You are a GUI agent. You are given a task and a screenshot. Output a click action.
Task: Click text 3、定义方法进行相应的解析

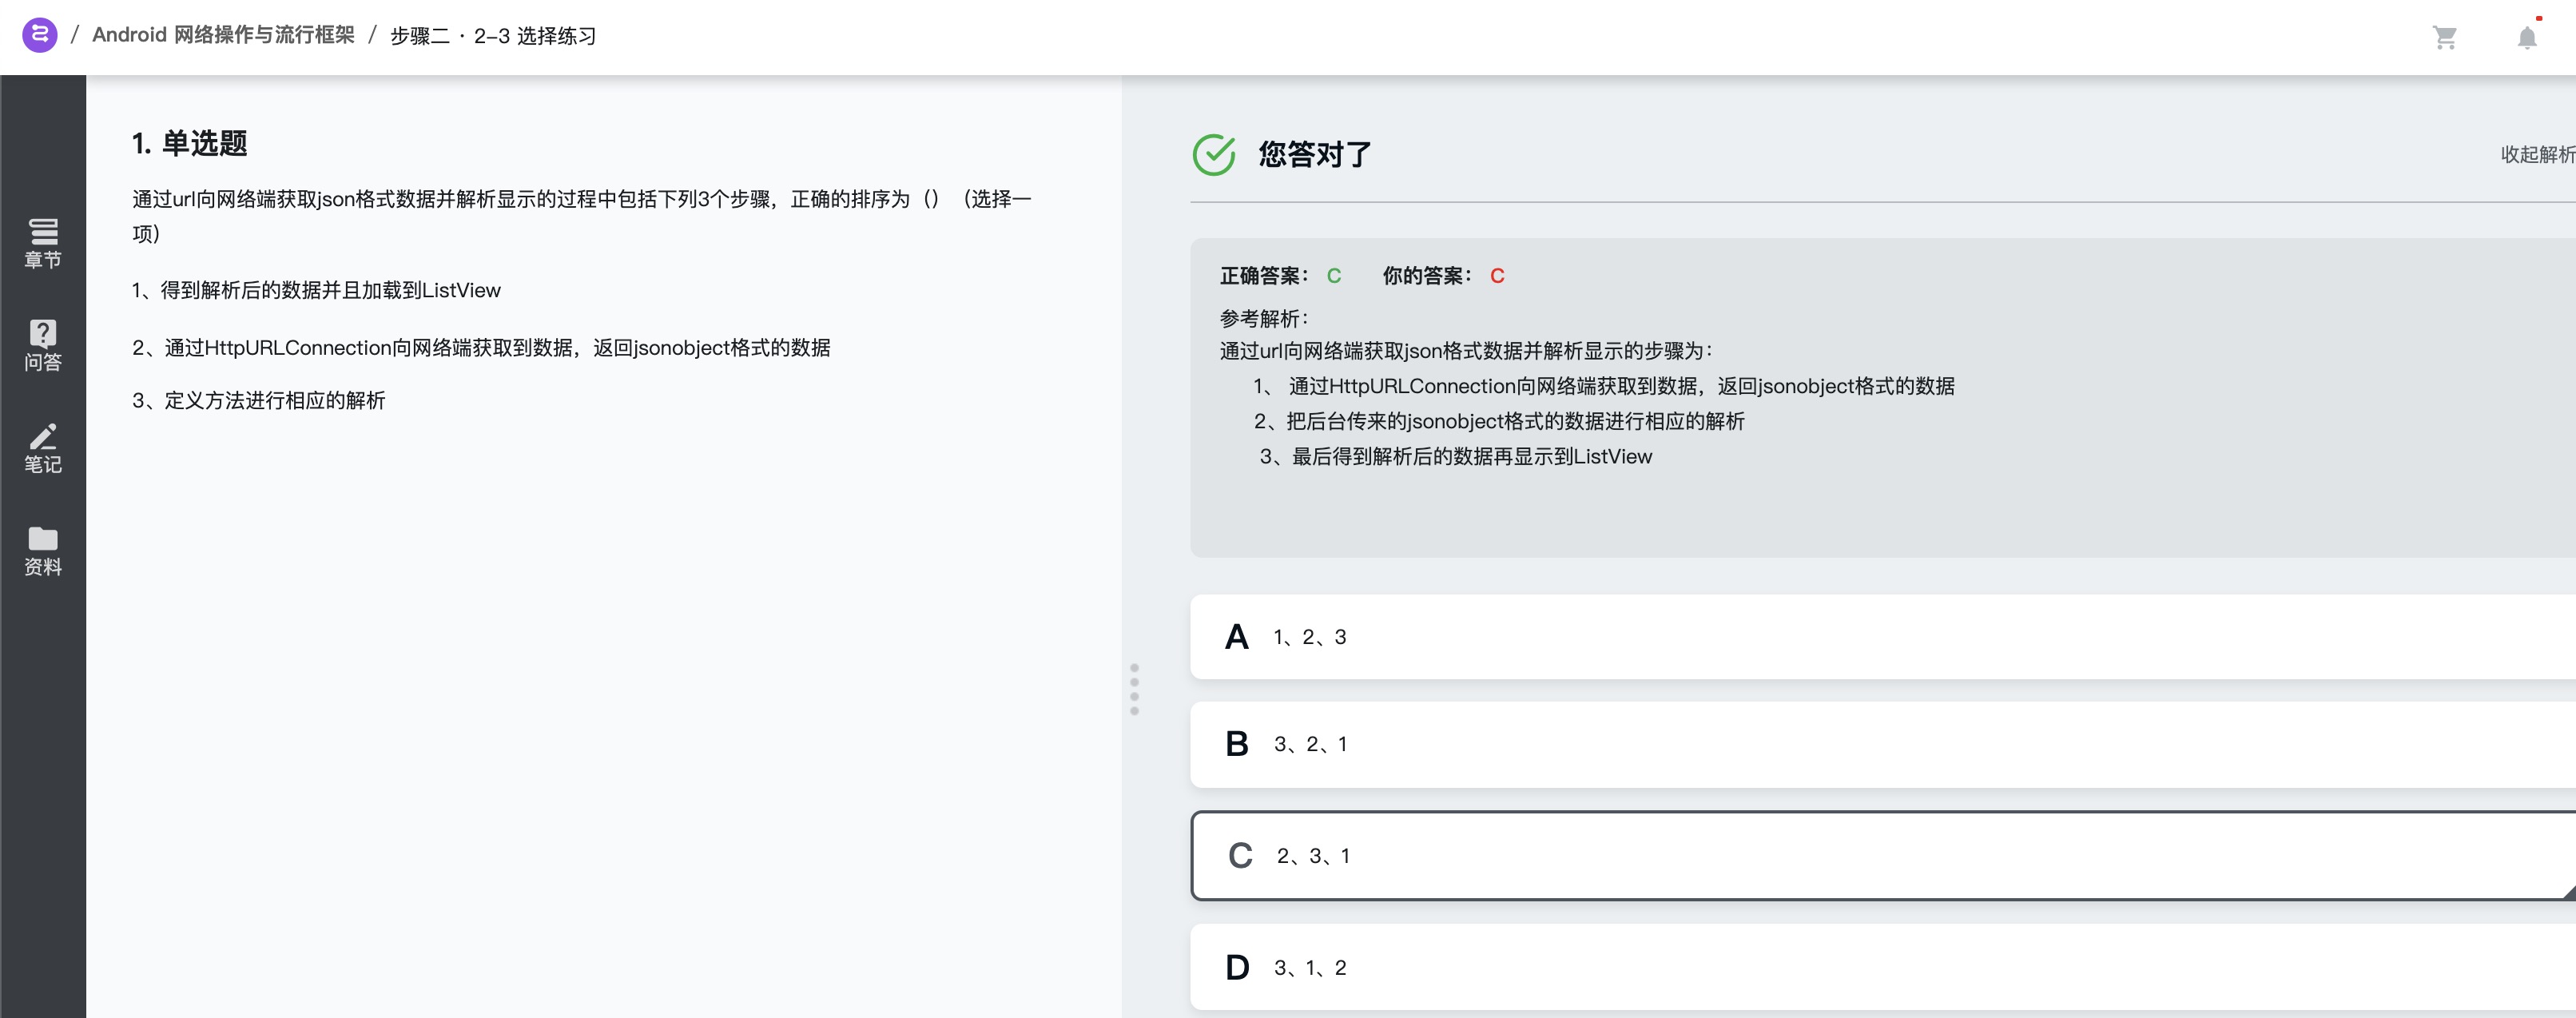(x=259, y=401)
